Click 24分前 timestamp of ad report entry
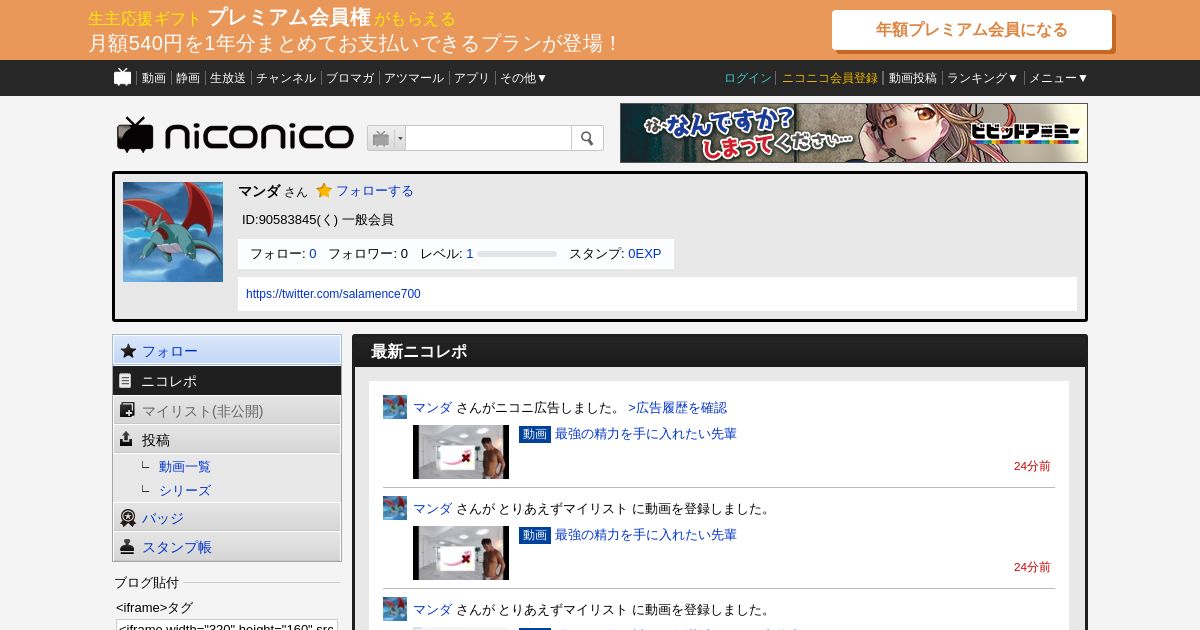Screen dimensions: 1200x630 1032,466
